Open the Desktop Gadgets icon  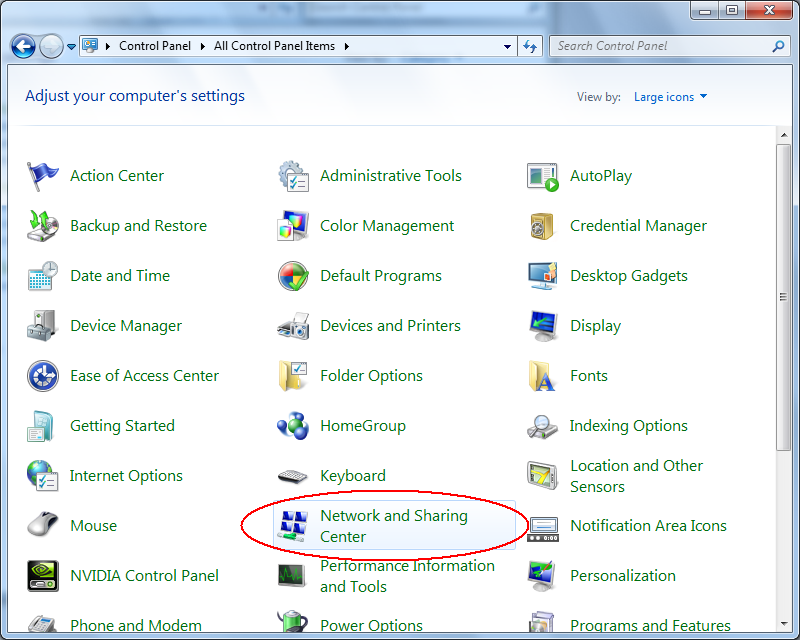coord(542,276)
